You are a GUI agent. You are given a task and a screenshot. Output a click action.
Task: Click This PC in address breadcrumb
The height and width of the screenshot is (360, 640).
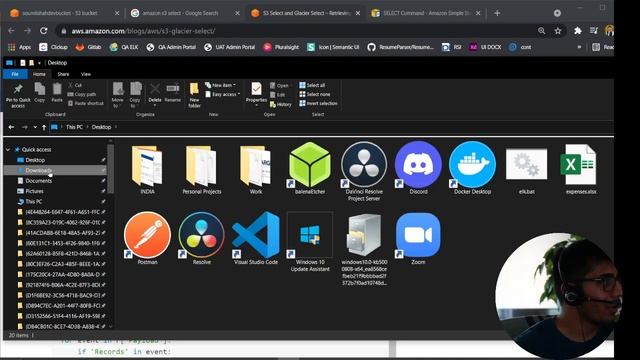[x=74, y=127]
